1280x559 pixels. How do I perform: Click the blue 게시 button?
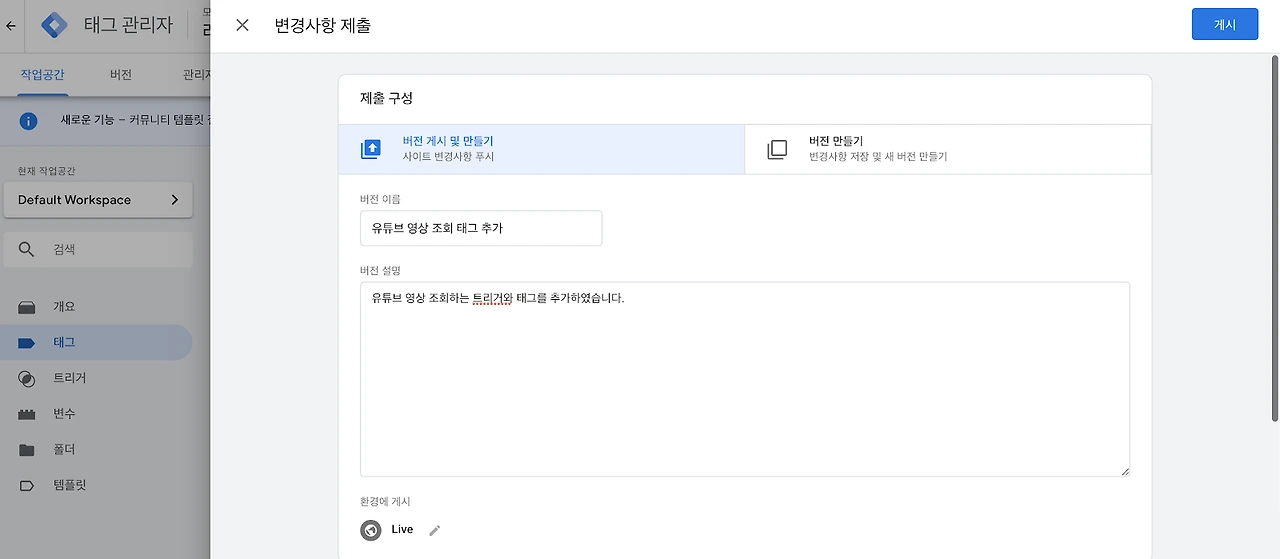click(x=1224, y=25)
